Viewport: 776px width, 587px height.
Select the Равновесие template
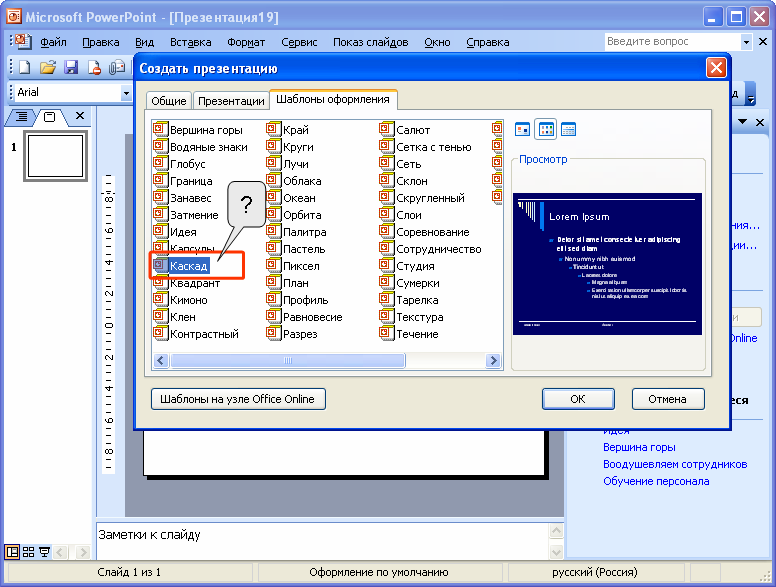tap(312, 317)
